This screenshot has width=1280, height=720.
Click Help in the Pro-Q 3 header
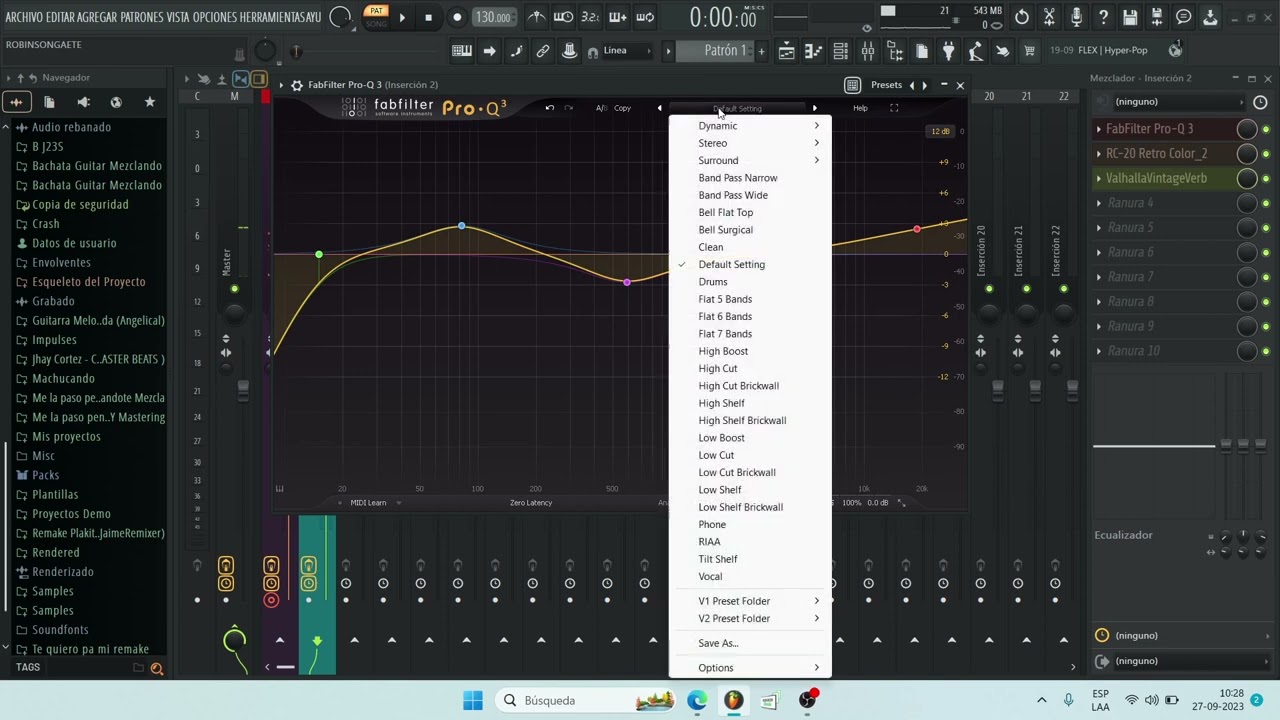point(860,108)
